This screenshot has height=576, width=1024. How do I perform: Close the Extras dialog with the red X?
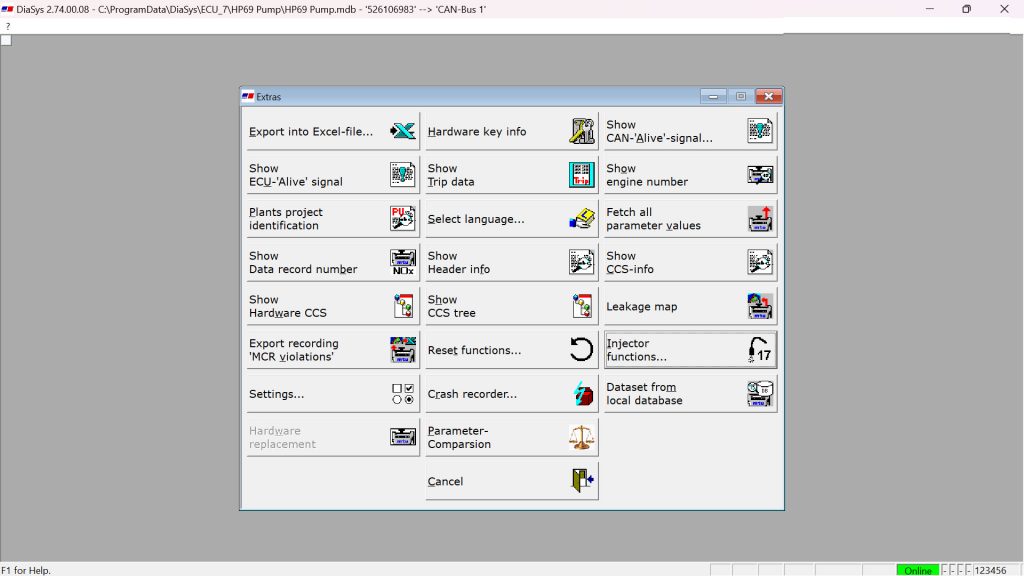[769, 97]
